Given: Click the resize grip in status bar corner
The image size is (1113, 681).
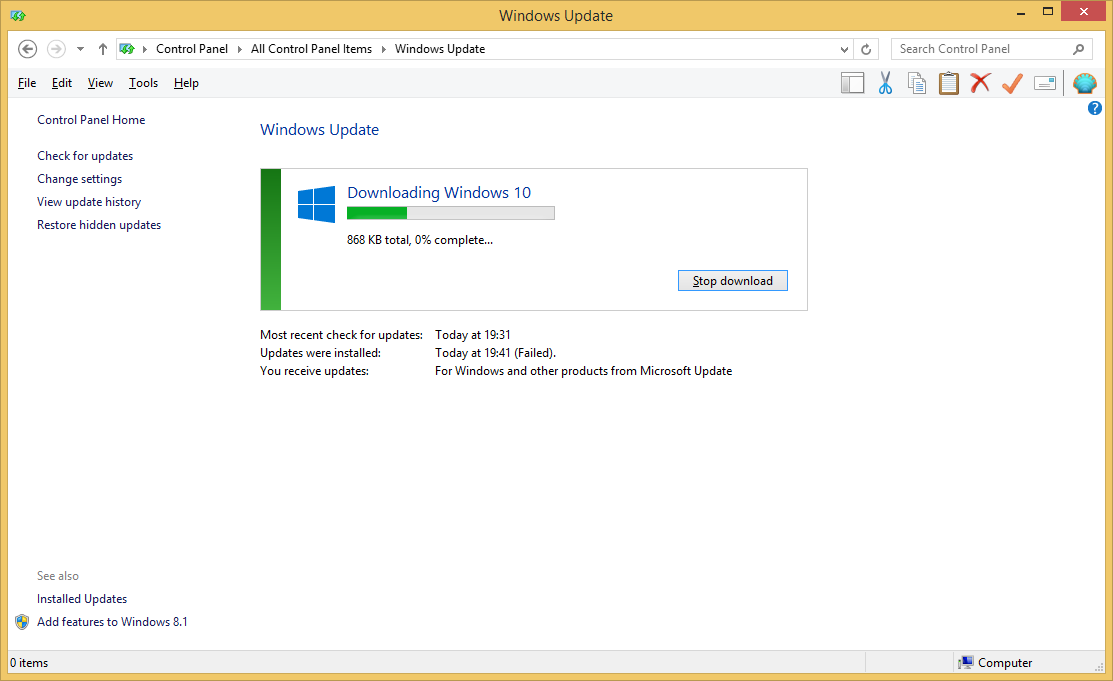Looking at the screenshot, I should (x=1100, y=667).
